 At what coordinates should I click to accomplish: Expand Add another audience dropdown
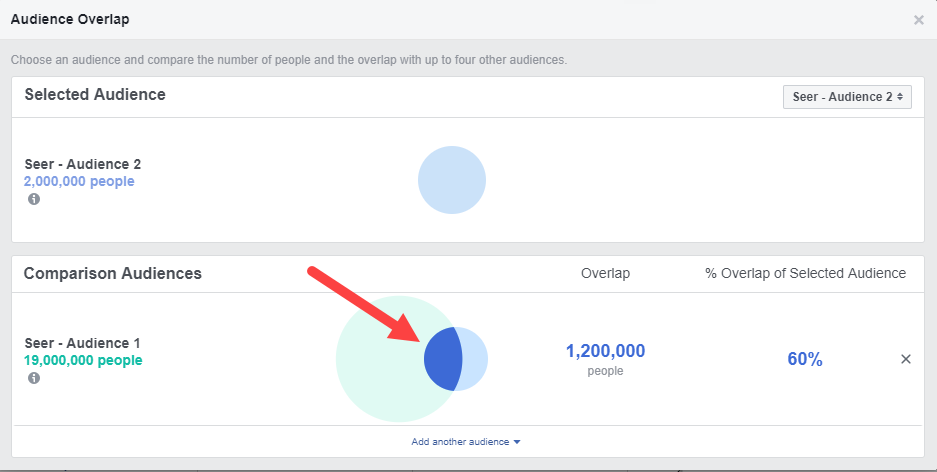click(466, 442)
